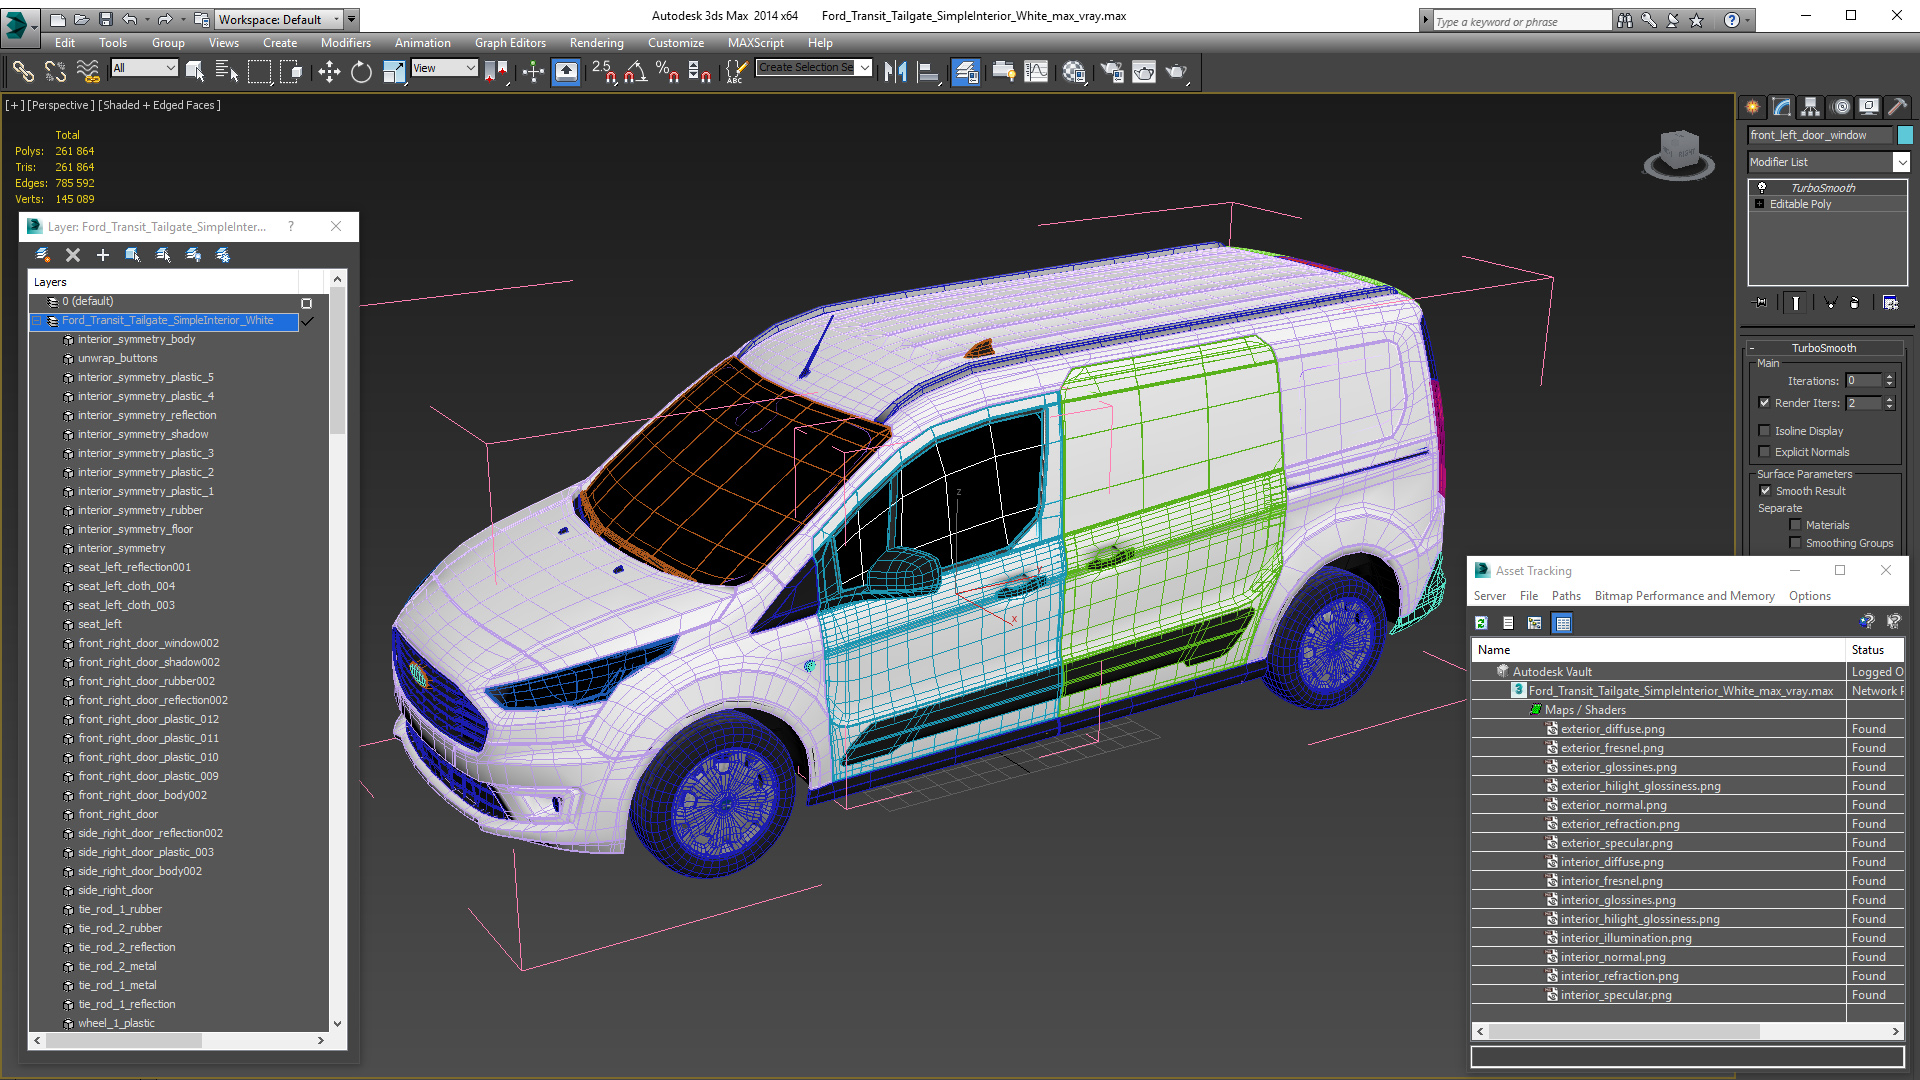Viewport: 1920px width, 1080px height.
Task: Toggle Smooth Result checkbox
Action: [x=1765, y=491]
